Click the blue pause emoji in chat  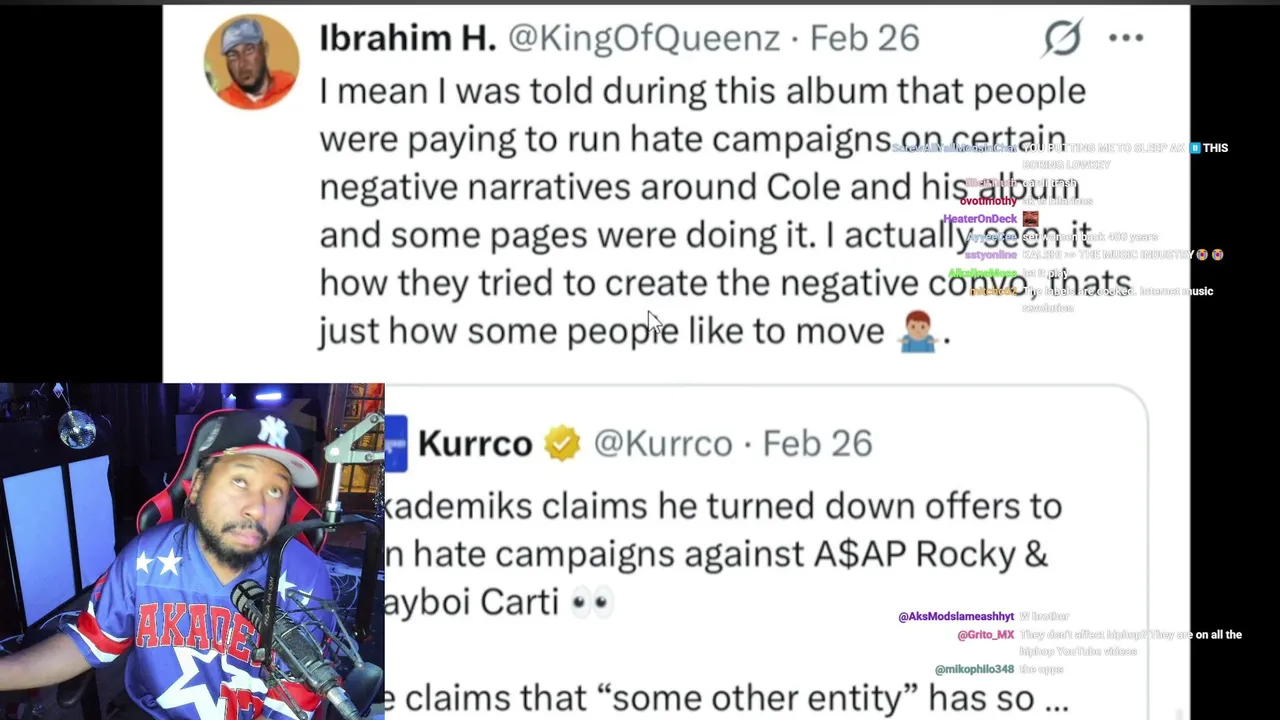point(1195,148)
